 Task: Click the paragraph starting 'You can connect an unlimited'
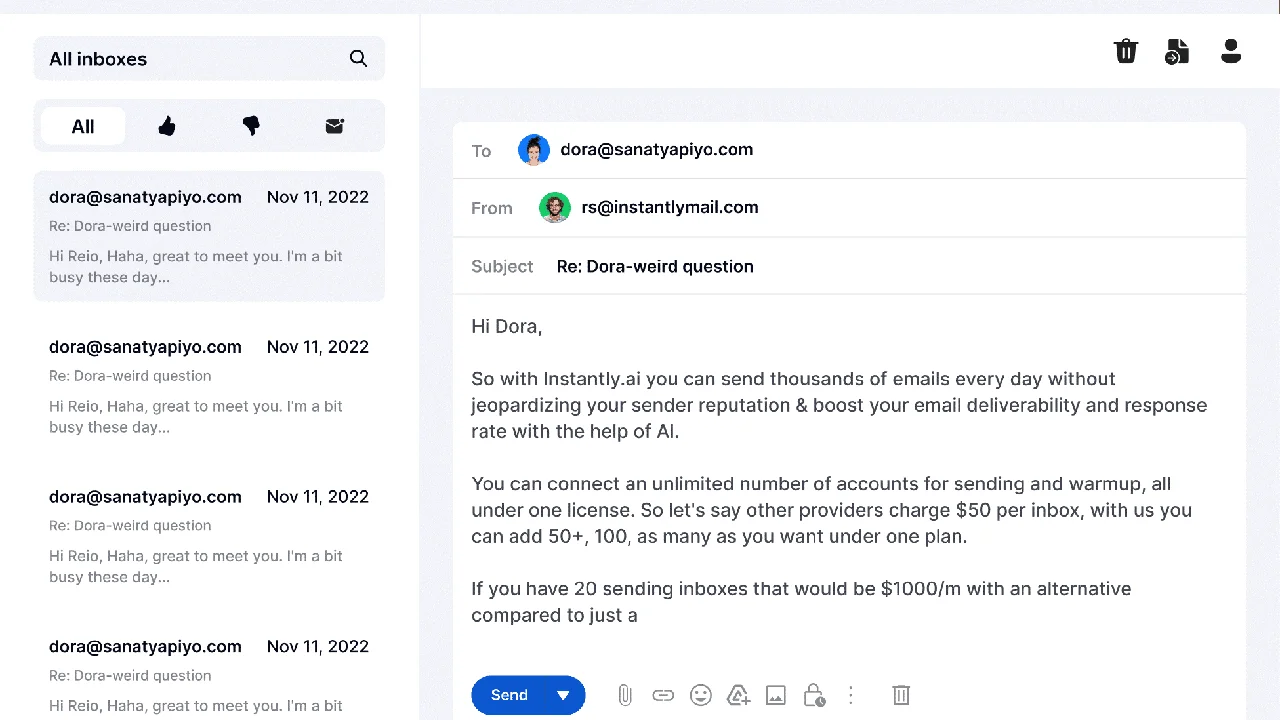pos(831,510)
